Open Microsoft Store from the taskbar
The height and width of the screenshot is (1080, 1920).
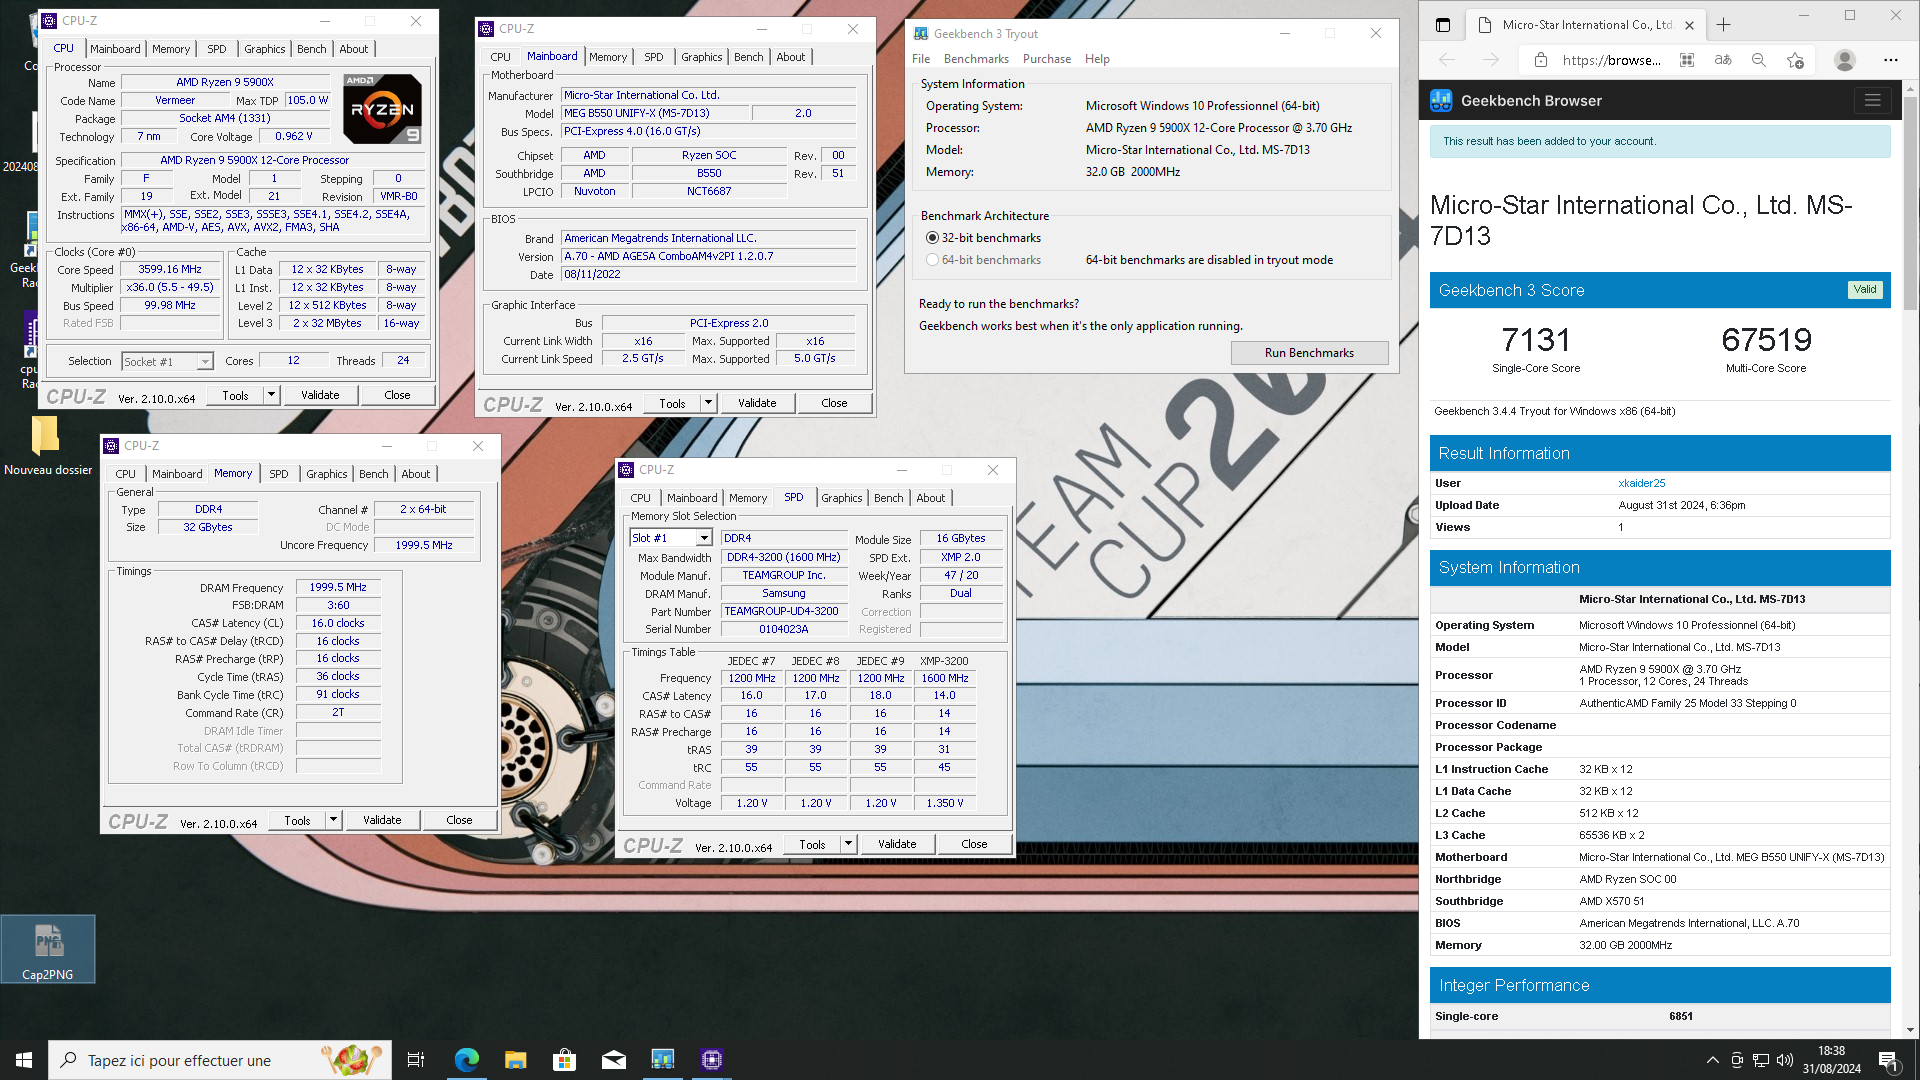(564, 1060)
